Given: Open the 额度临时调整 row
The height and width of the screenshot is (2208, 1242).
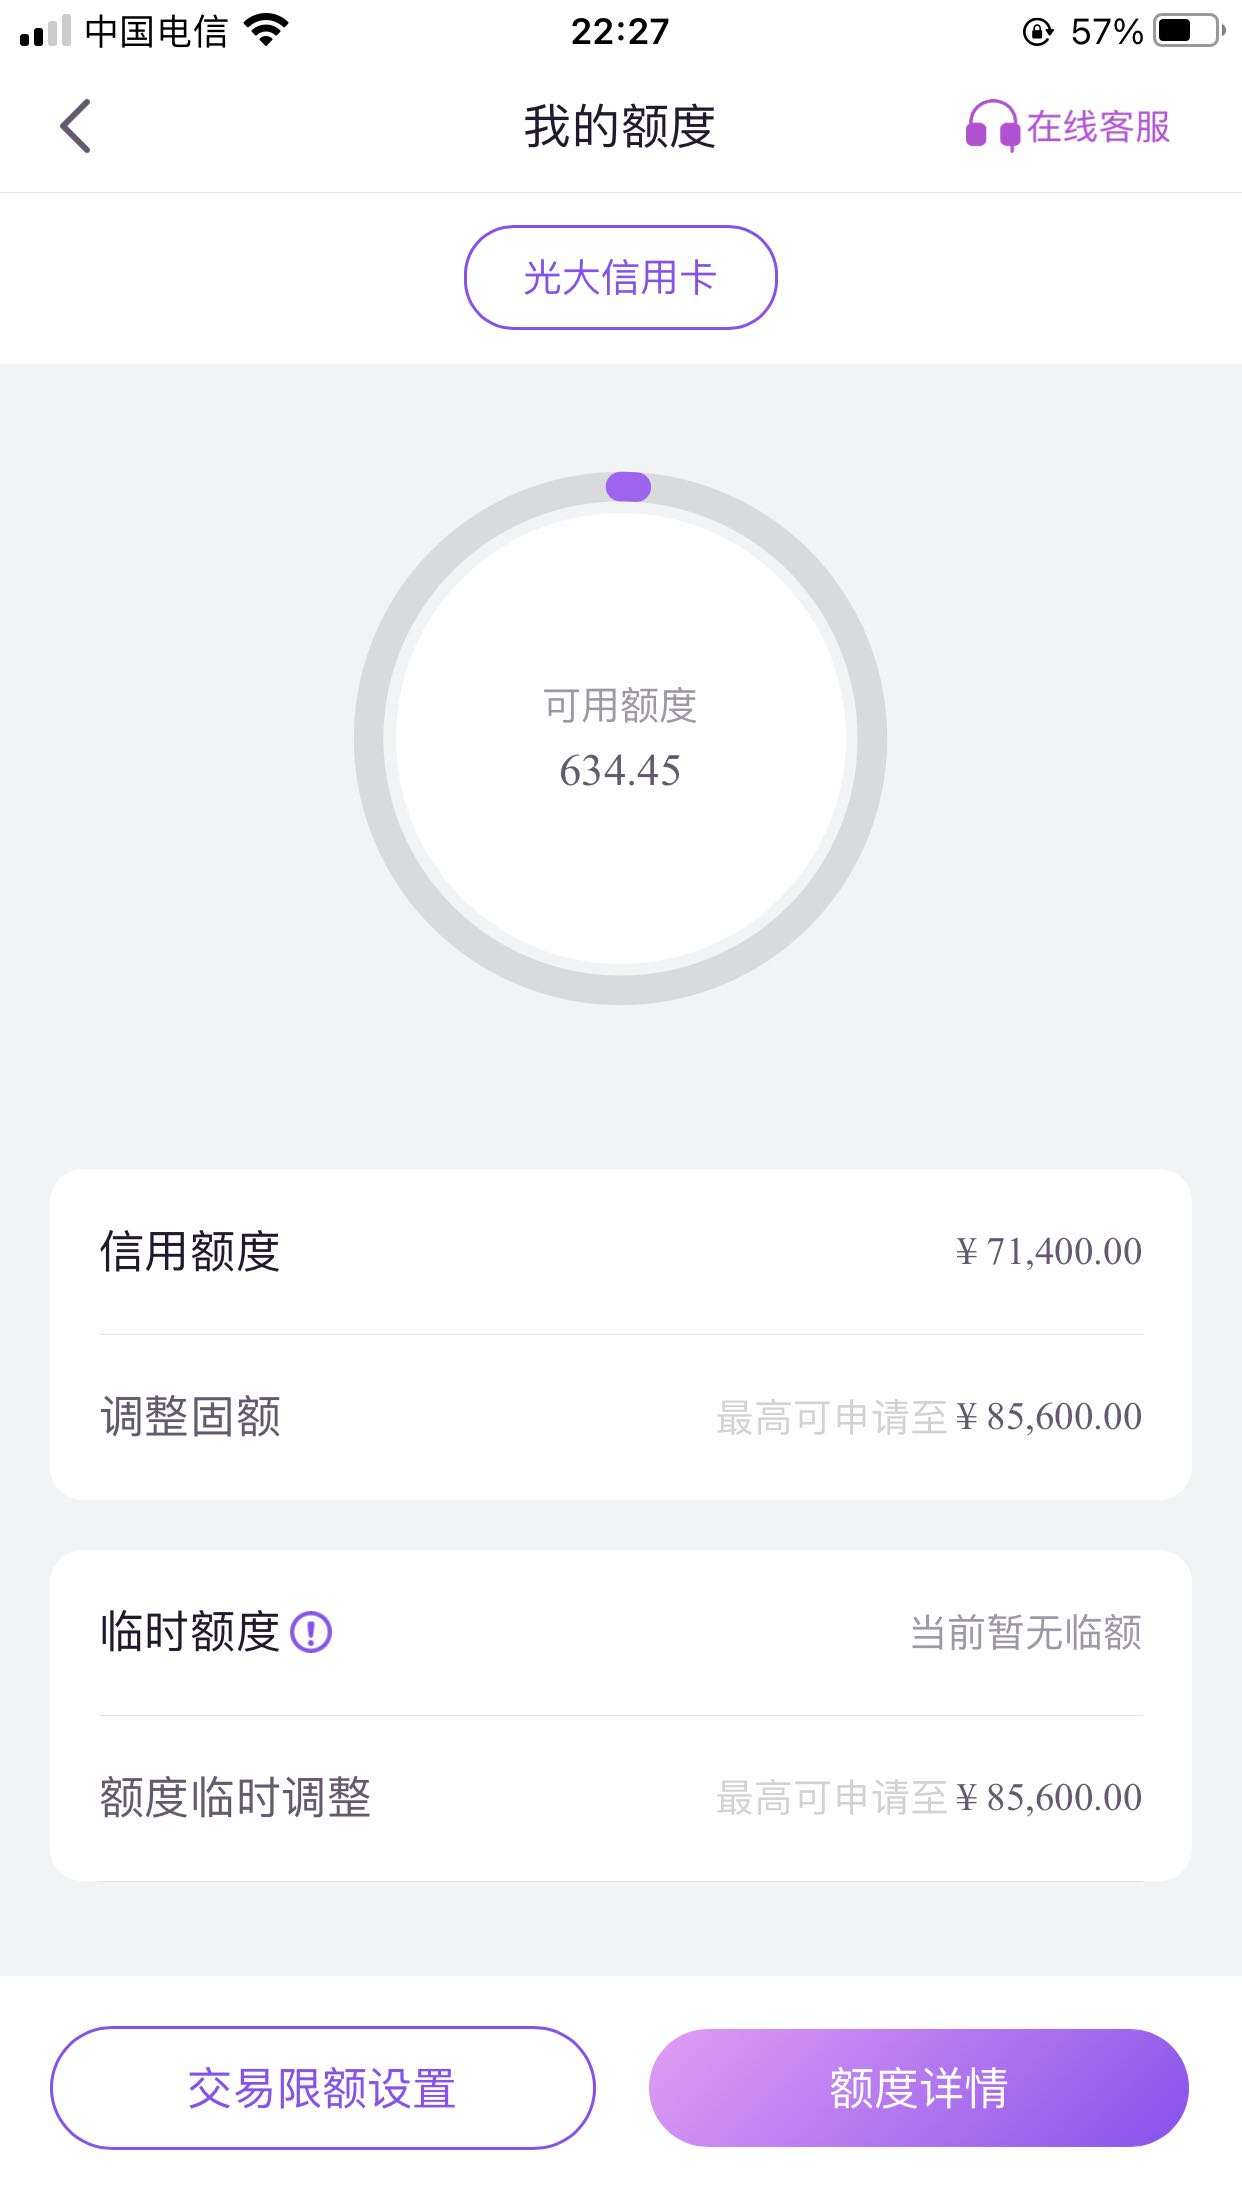Looking at the screenshot, I should coord(620,1798).
